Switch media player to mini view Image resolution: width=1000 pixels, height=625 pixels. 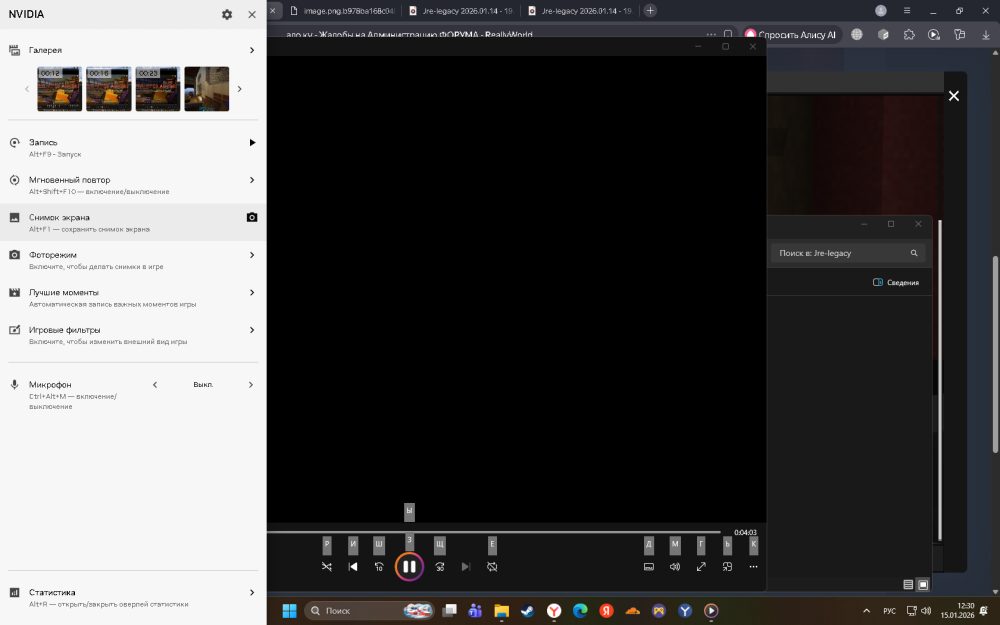(x=727, y=566)
